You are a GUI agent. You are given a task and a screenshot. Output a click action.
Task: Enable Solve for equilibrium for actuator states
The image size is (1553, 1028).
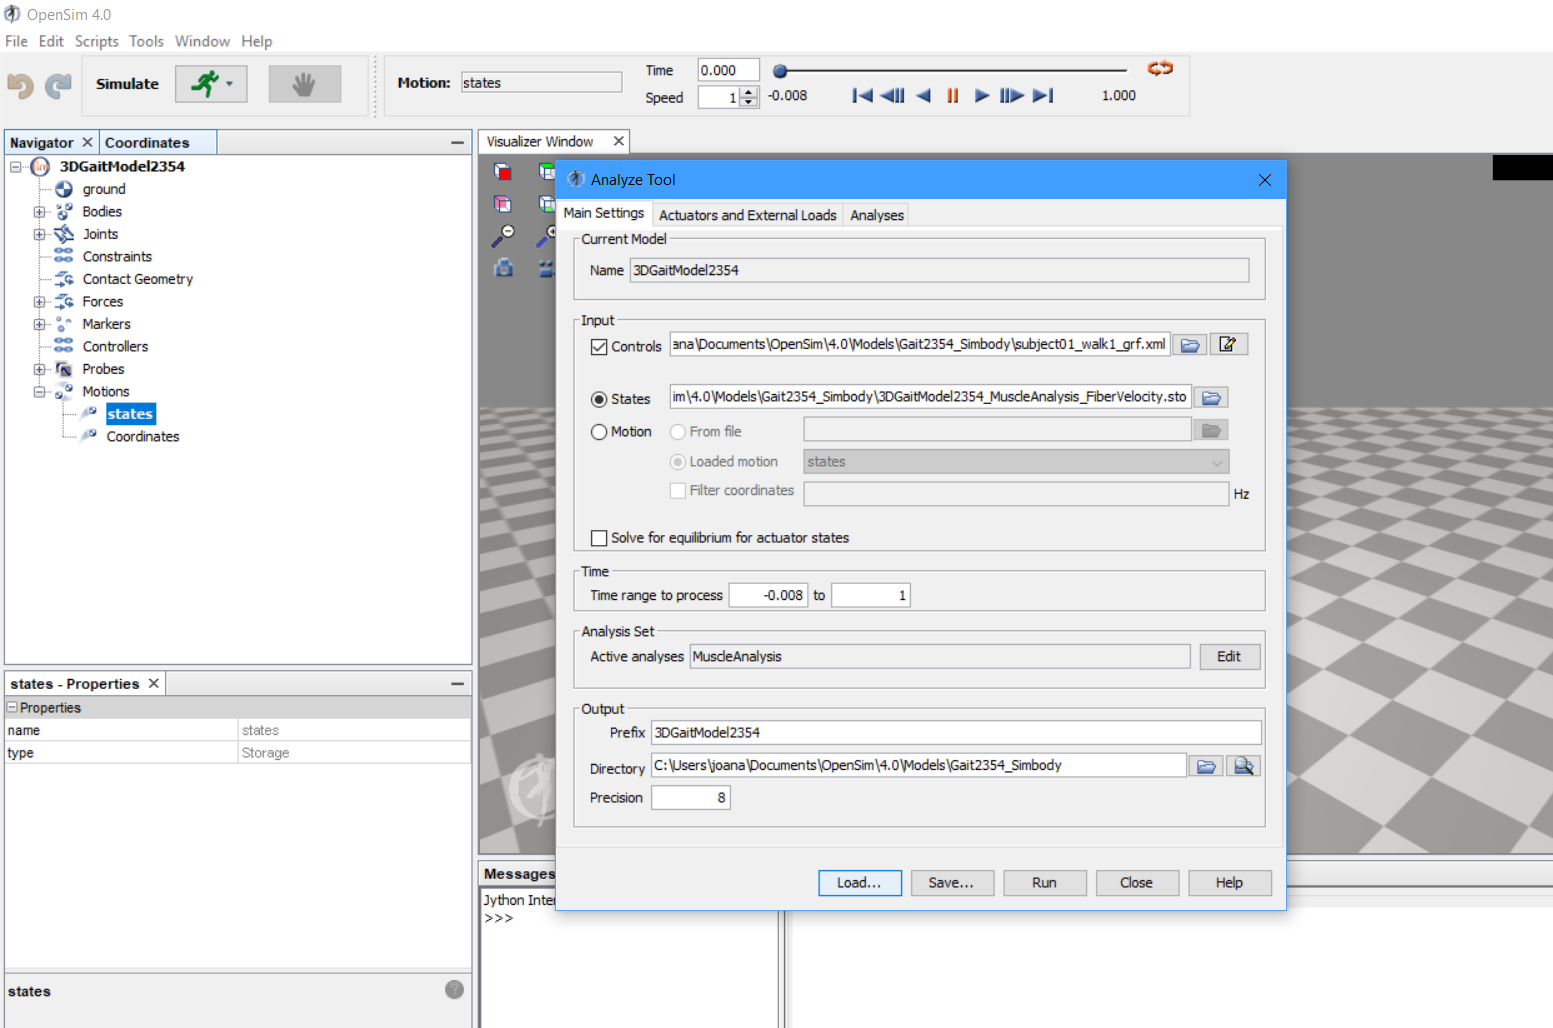click(599, 538)
